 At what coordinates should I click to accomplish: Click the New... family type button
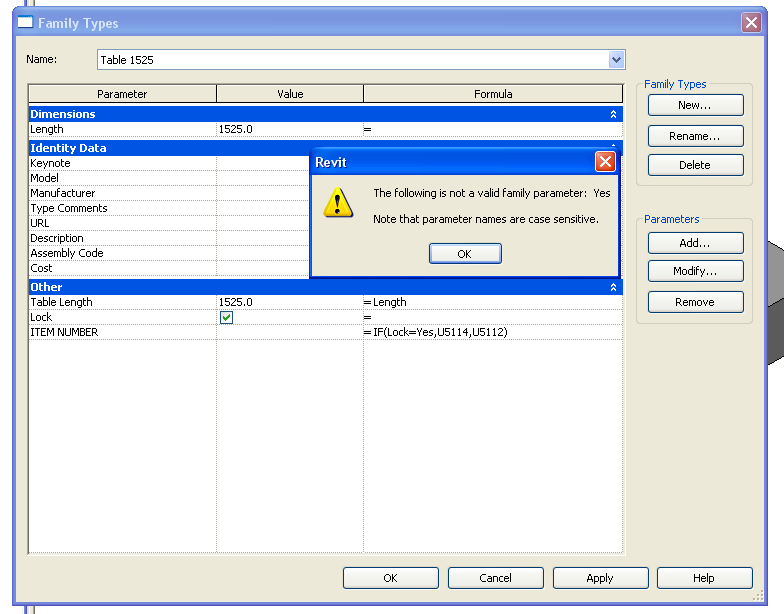(696, 105)
